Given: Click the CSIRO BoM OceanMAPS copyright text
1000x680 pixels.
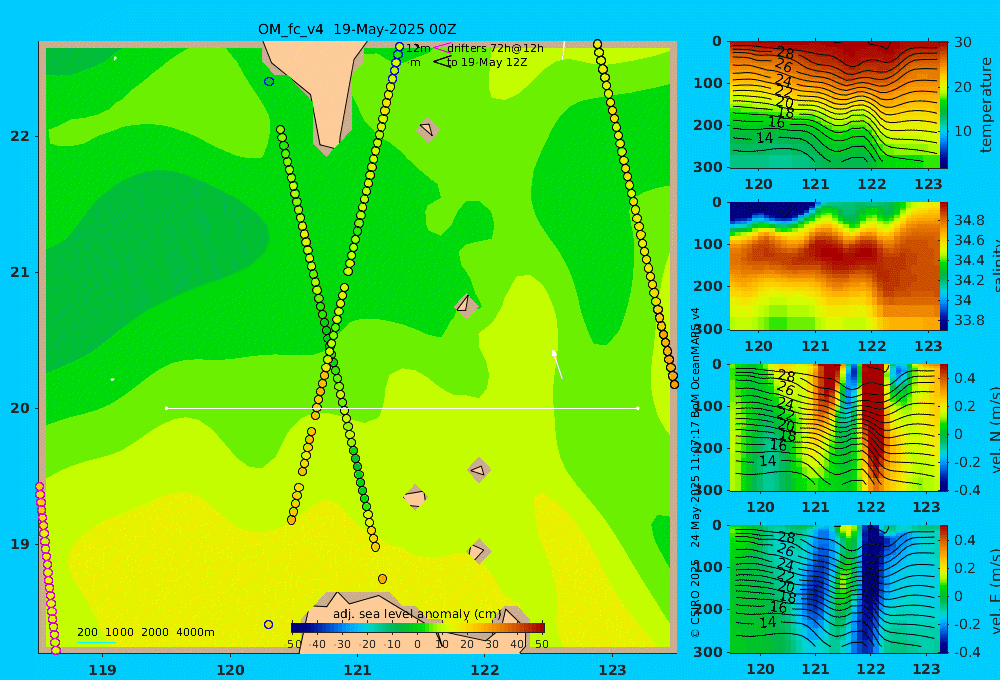Looking at the screenshot, I should (x=695, y=472).
